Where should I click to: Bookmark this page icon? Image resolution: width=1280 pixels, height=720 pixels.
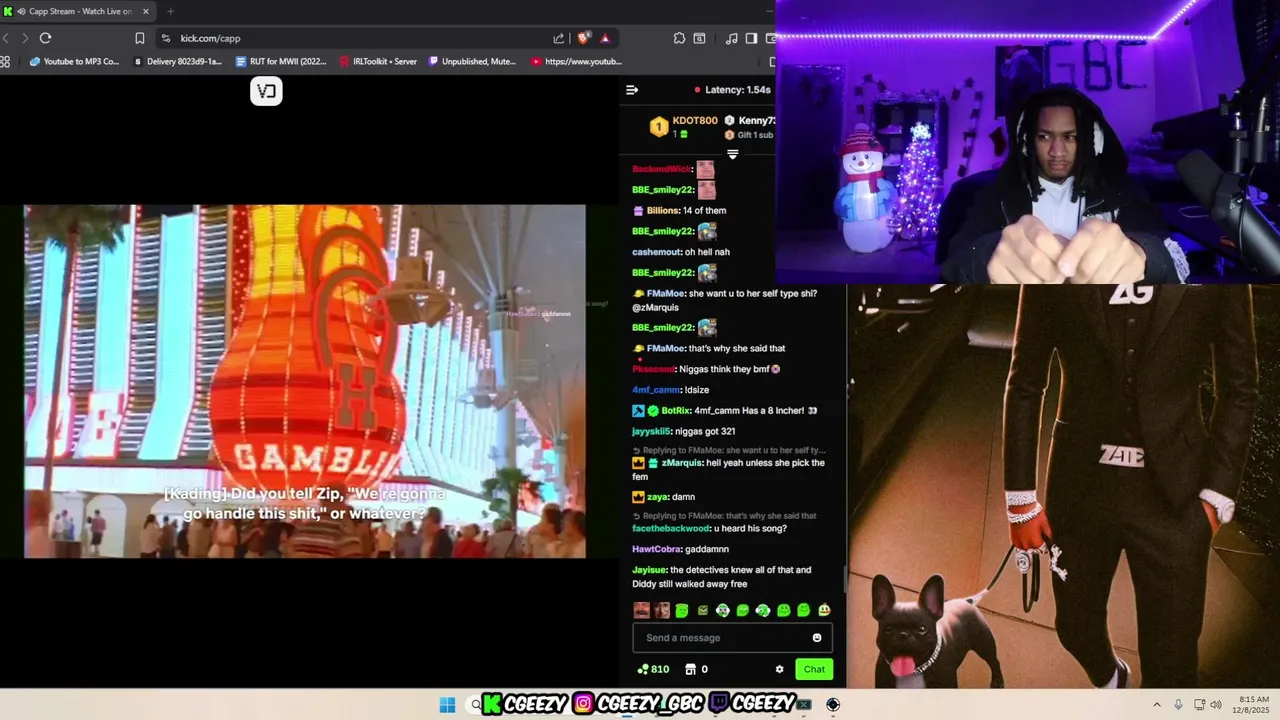[x=140, y=38]
